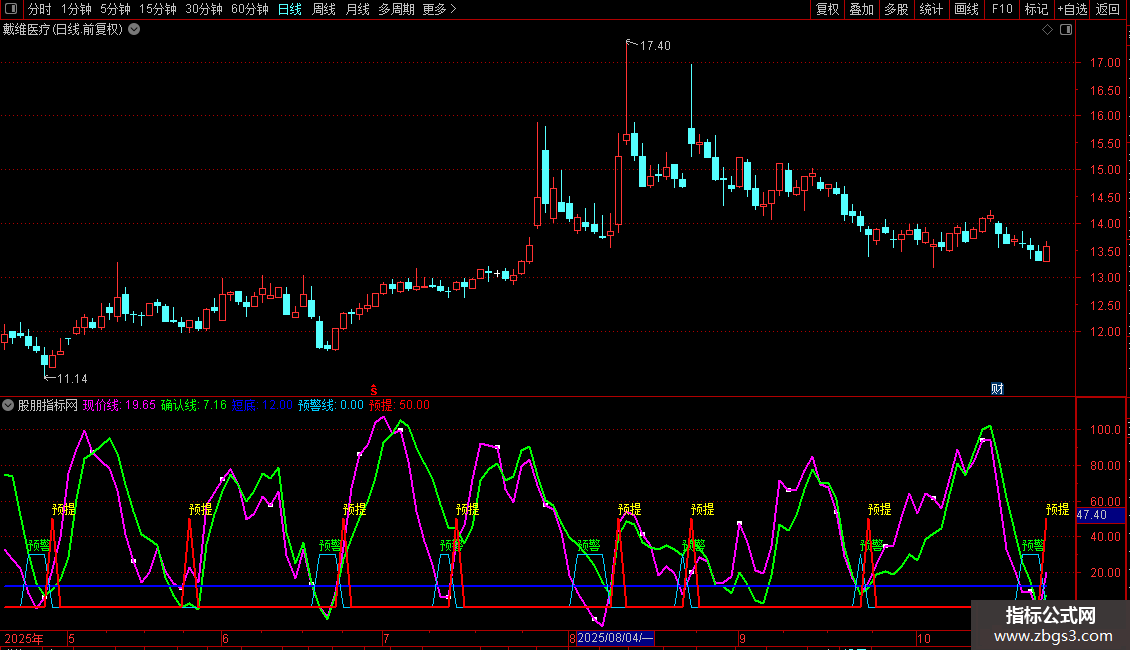
Task: Click month 6 on the time axis
Action: tap(226, 638)
